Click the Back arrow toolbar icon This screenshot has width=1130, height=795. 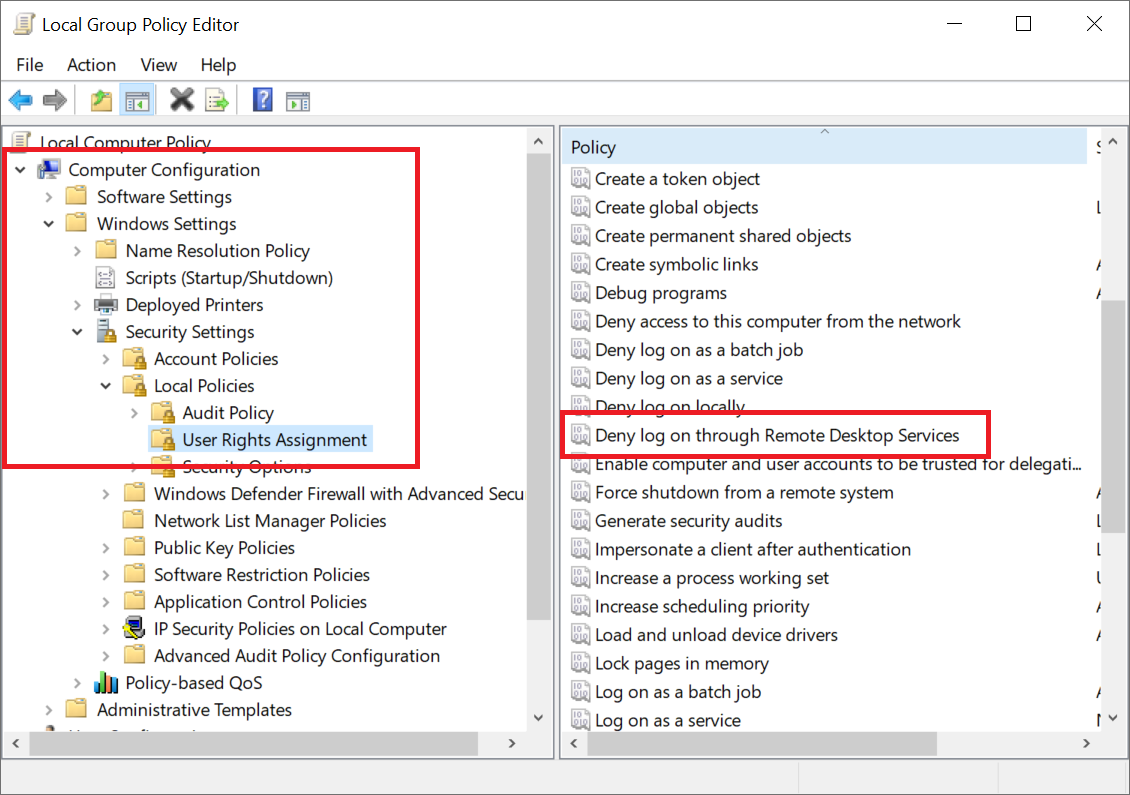(x=21, y=100)
